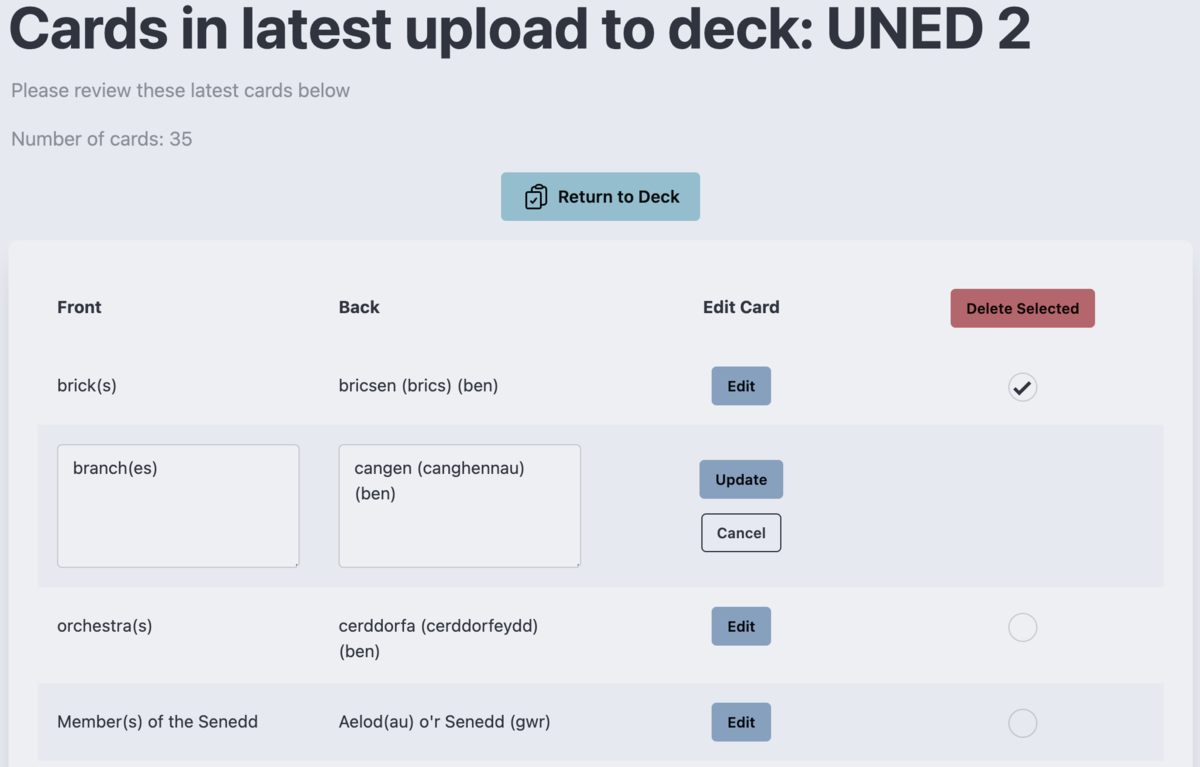This screenshot has width=1200, height=767.
Task: Click the Return to Deck button label
Action: (x=618, y=197)
